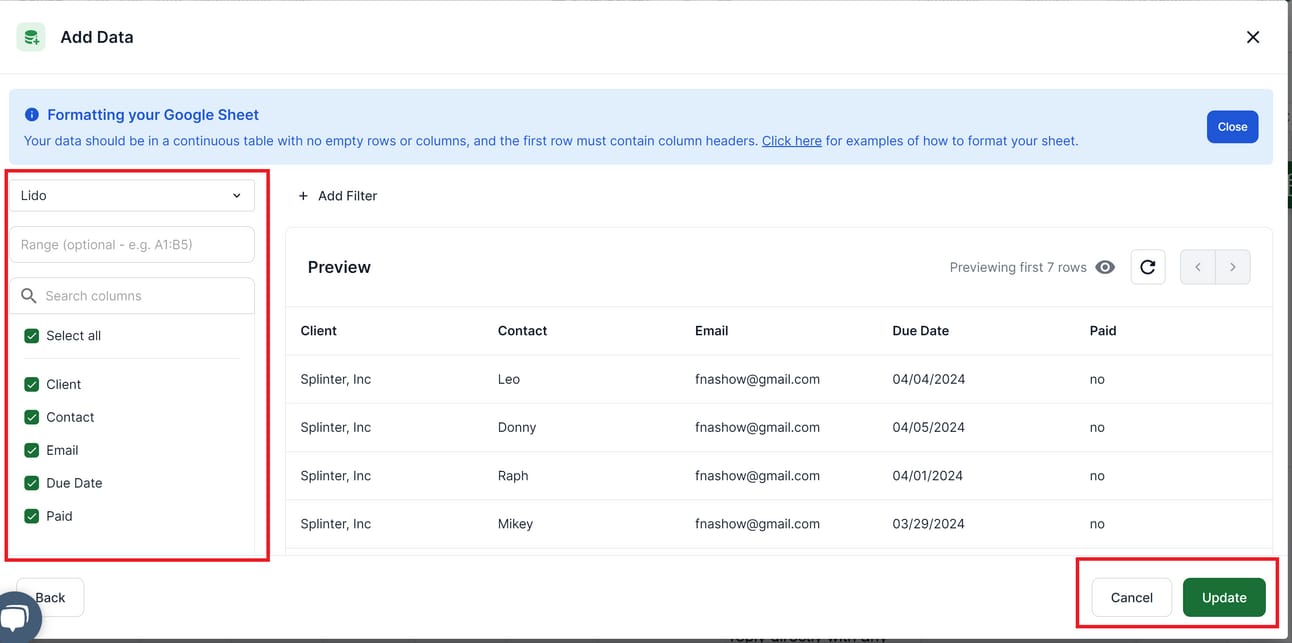The image size is (1292, 643).
Task: Uncheck the Client column checkbox
Action: coord(32,385)
